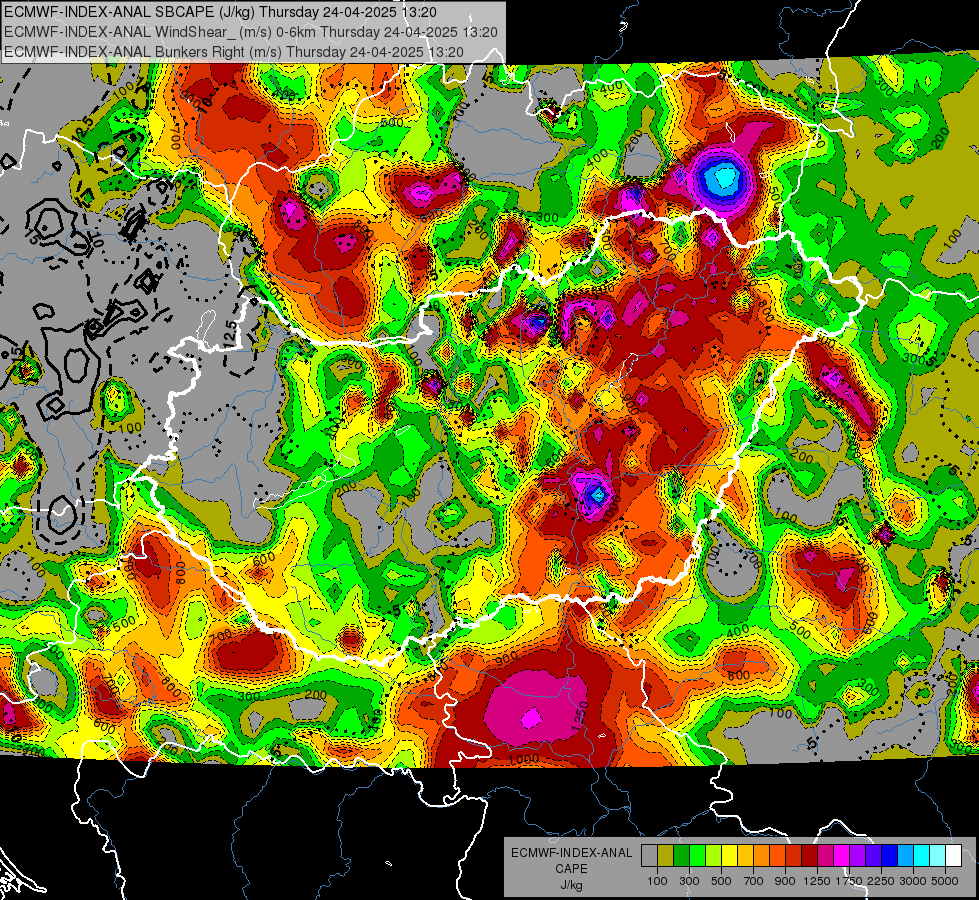Pick the purple legend swatch after 1750
Image resolution: width=979 pixels, height=900 pixels.
(857, 856)
